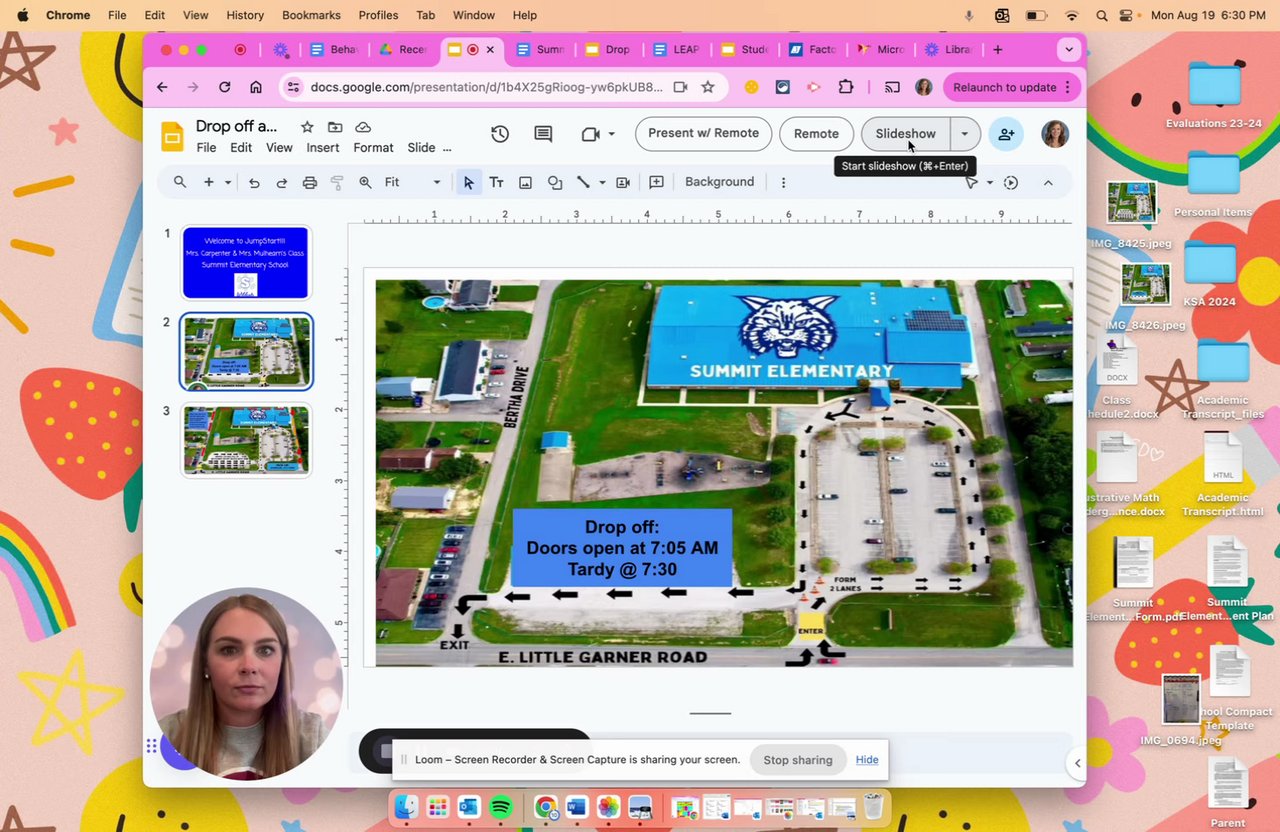Open the Format menu in Slides
The image size is (1280, 832).
coord(373,148)
